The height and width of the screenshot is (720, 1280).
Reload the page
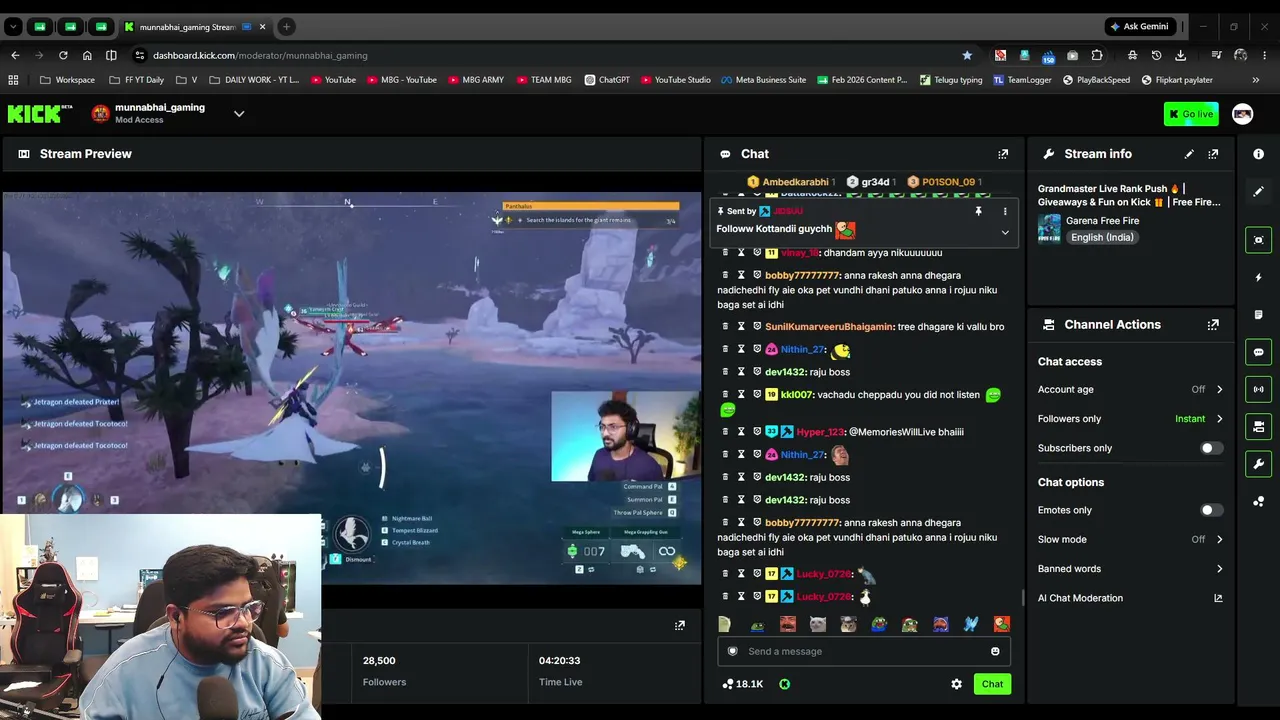[63, 56]
